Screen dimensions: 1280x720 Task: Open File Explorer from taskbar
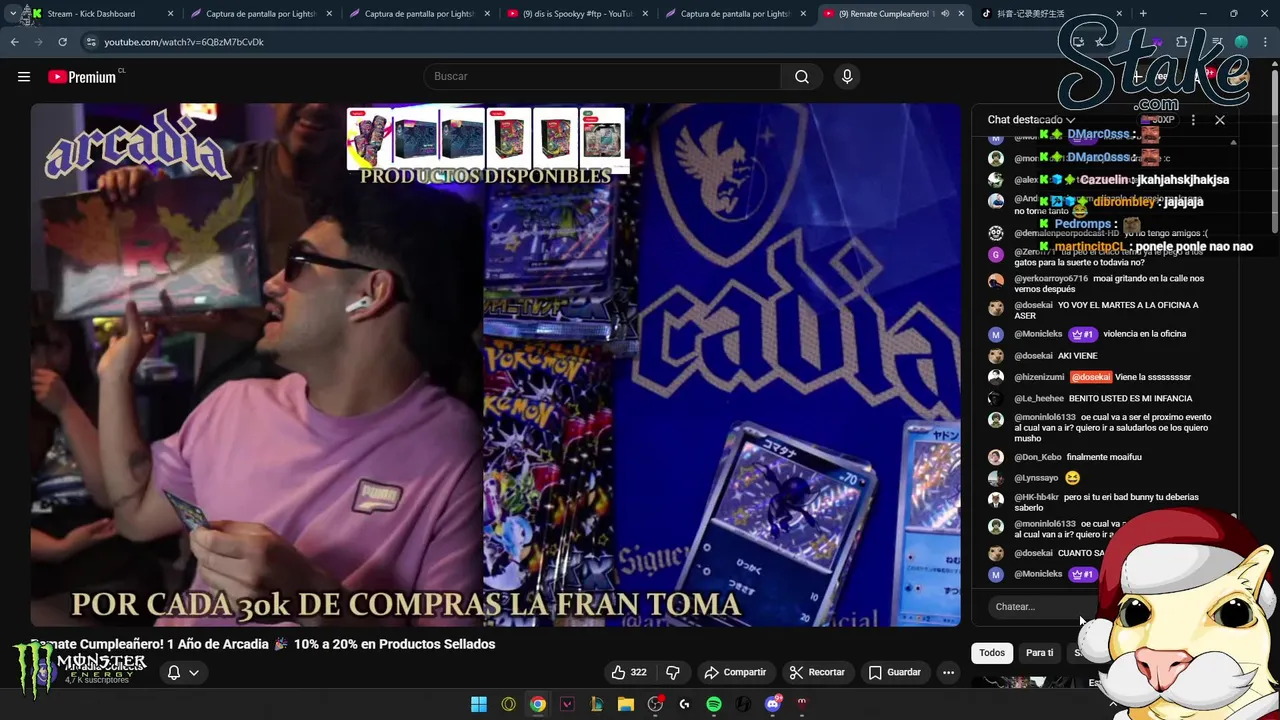626,704
